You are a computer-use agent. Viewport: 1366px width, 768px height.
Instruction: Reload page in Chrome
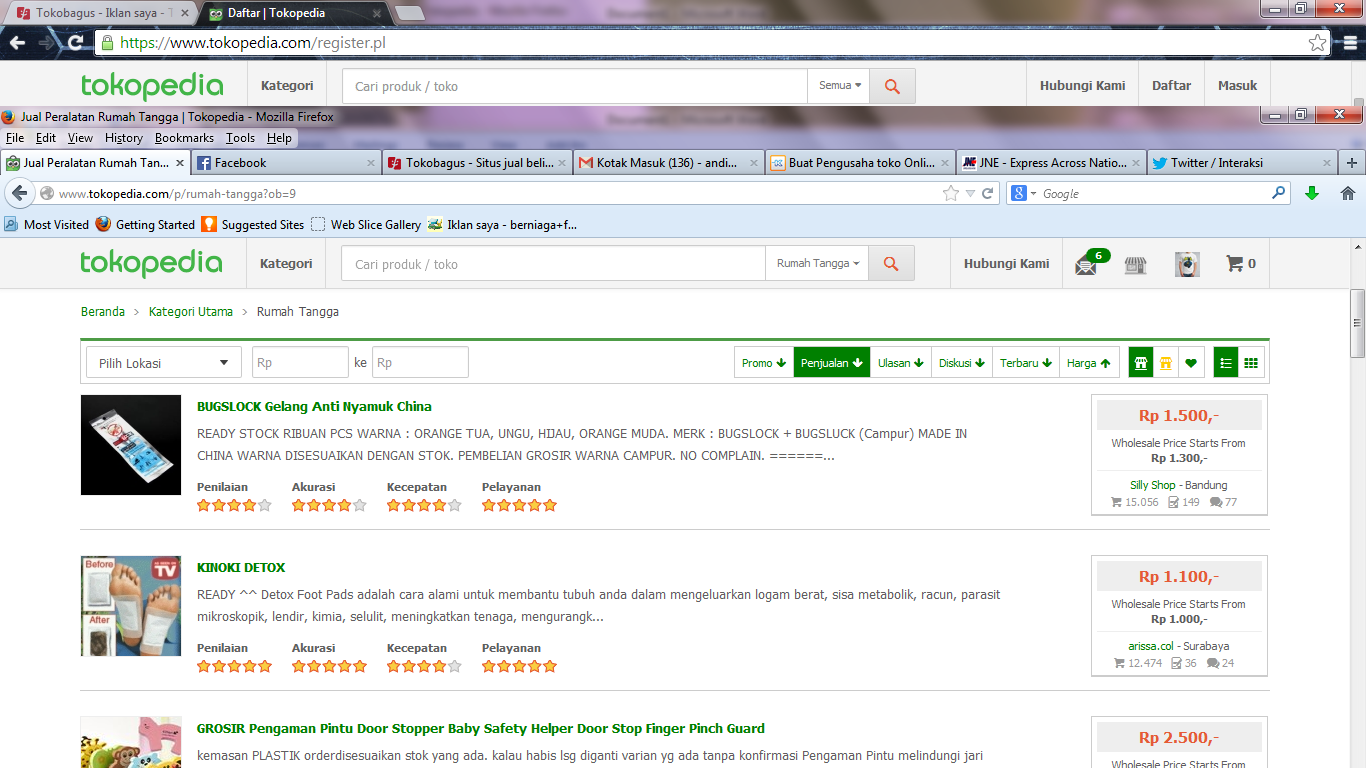point(75,43)
